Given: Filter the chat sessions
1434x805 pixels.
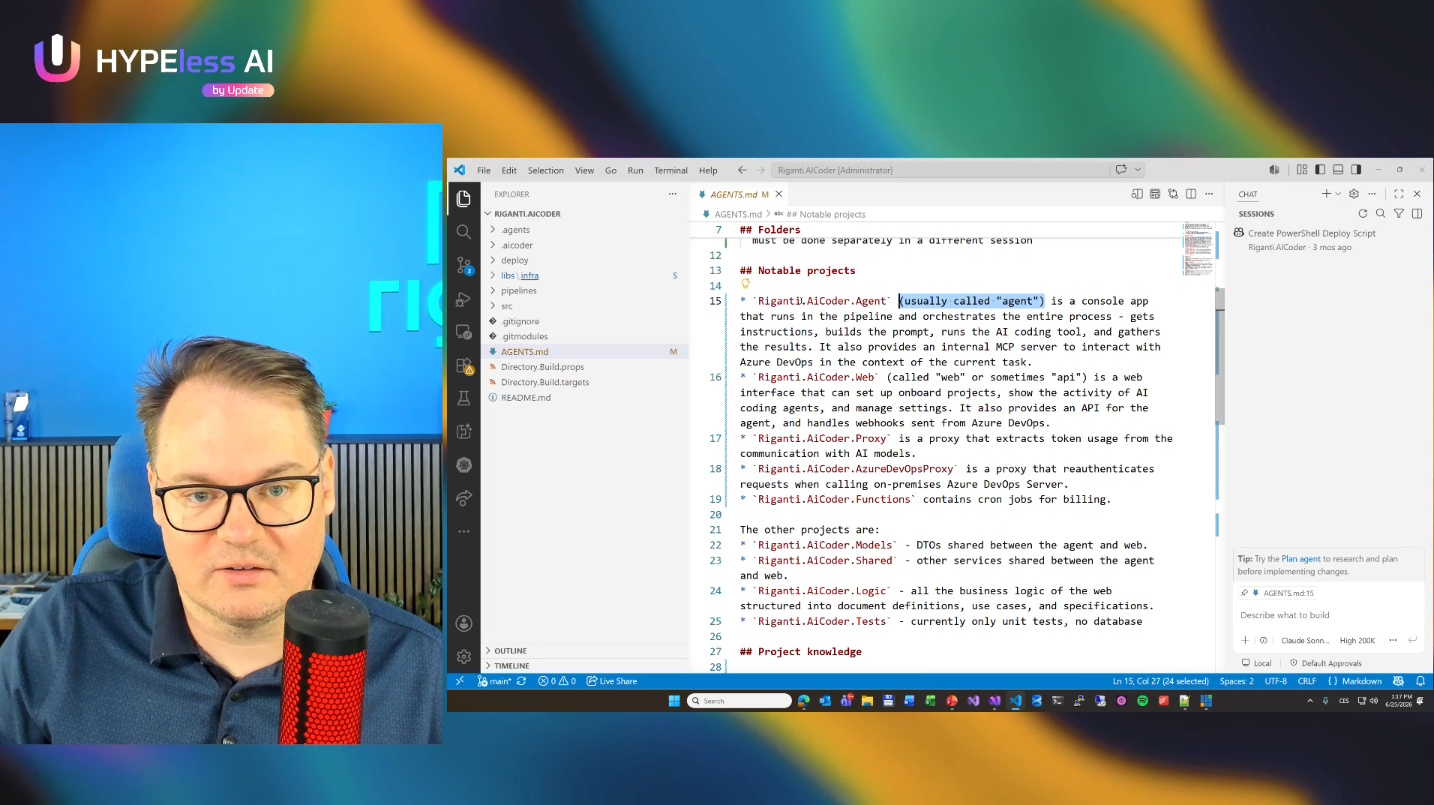Looking at the screenshot, I should 1399,213.
